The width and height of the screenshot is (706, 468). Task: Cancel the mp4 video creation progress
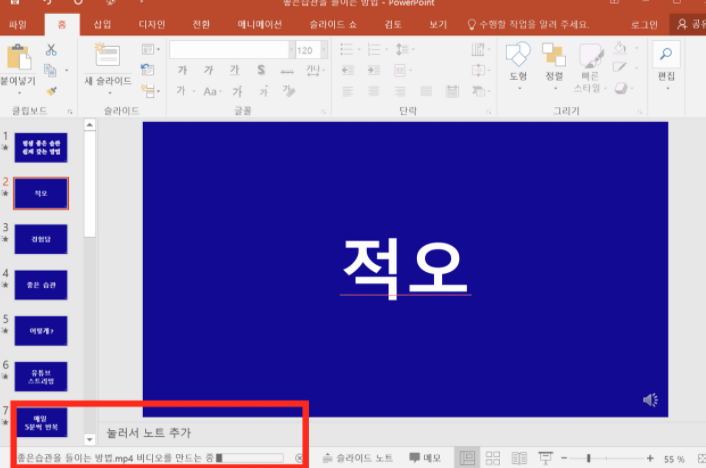299,458
